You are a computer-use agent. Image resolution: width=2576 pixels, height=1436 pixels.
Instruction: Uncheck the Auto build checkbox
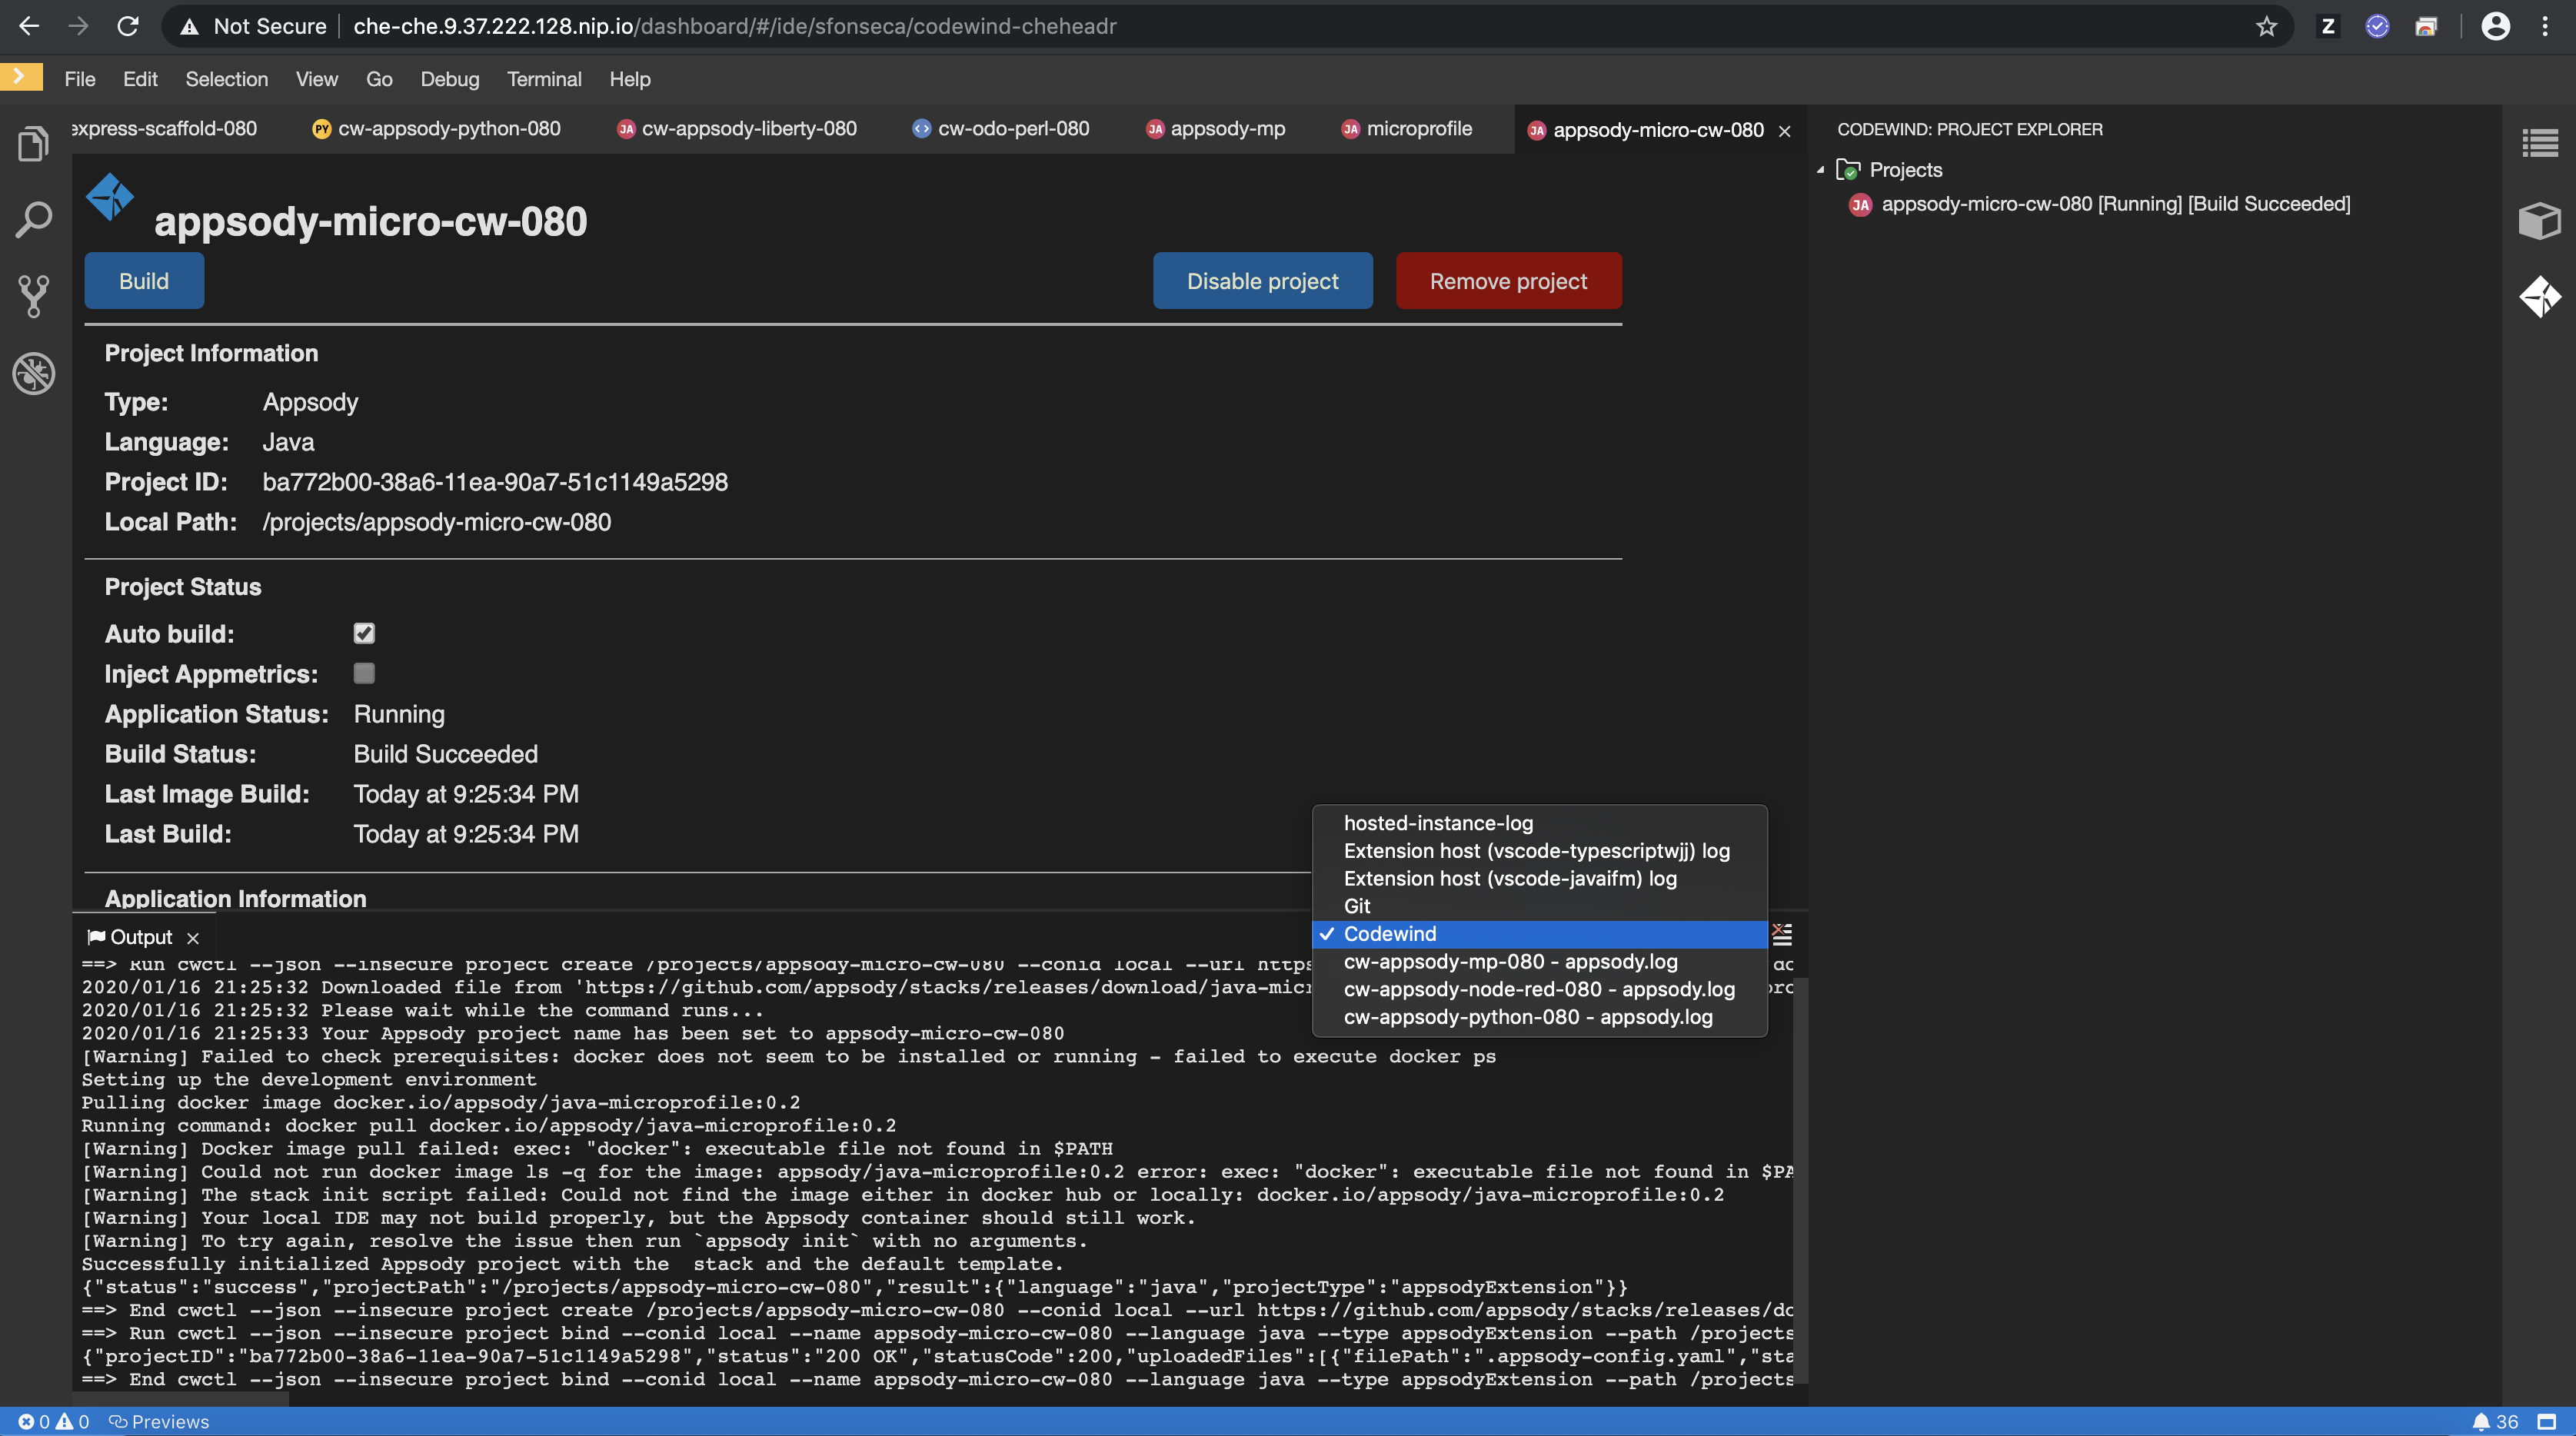pos(364,633)
